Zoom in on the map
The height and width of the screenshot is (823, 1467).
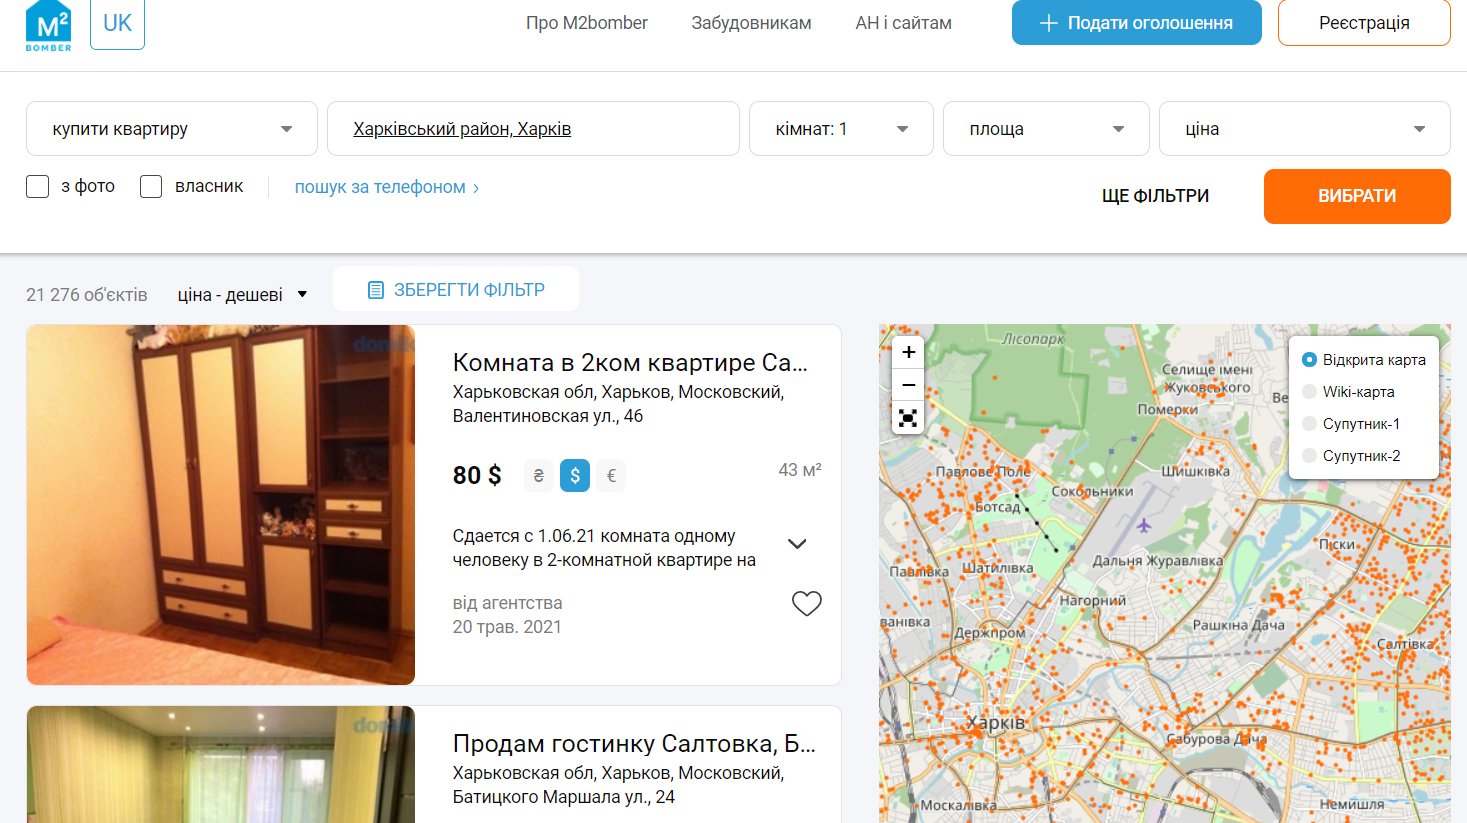coord(908,352)
